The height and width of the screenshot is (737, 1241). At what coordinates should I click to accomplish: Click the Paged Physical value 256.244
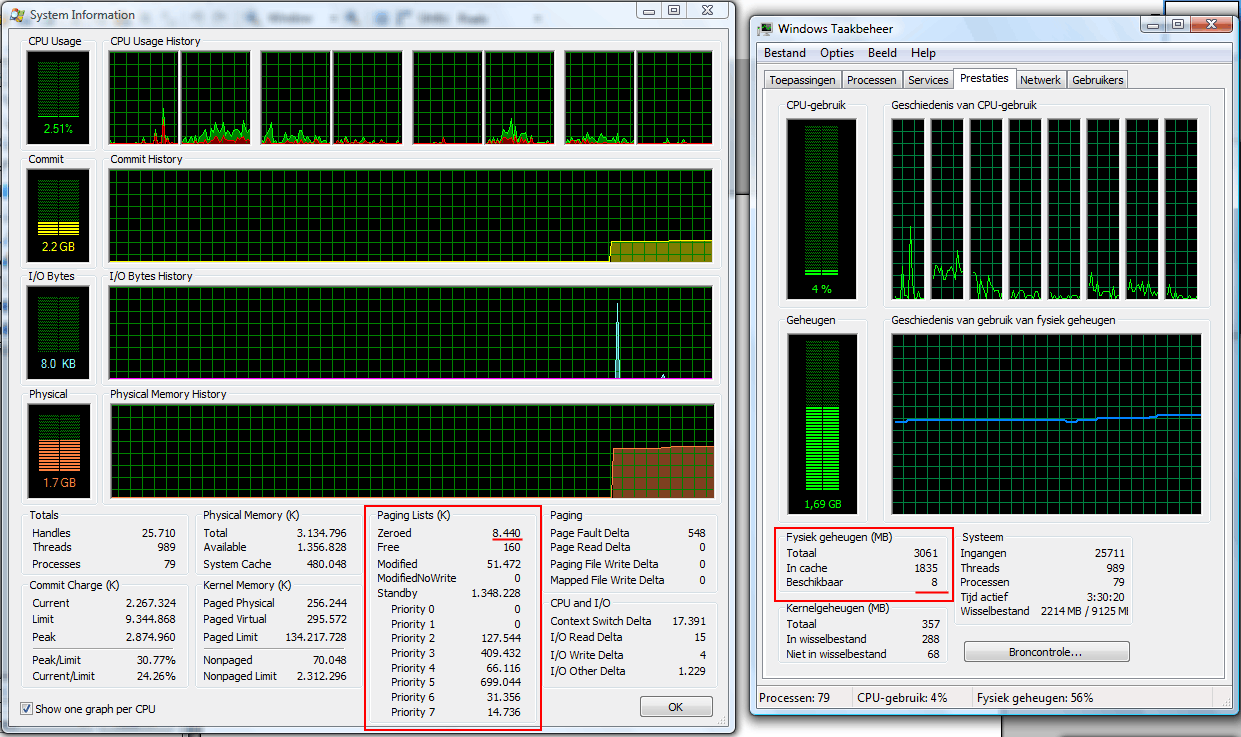click(x=327, y=603)
